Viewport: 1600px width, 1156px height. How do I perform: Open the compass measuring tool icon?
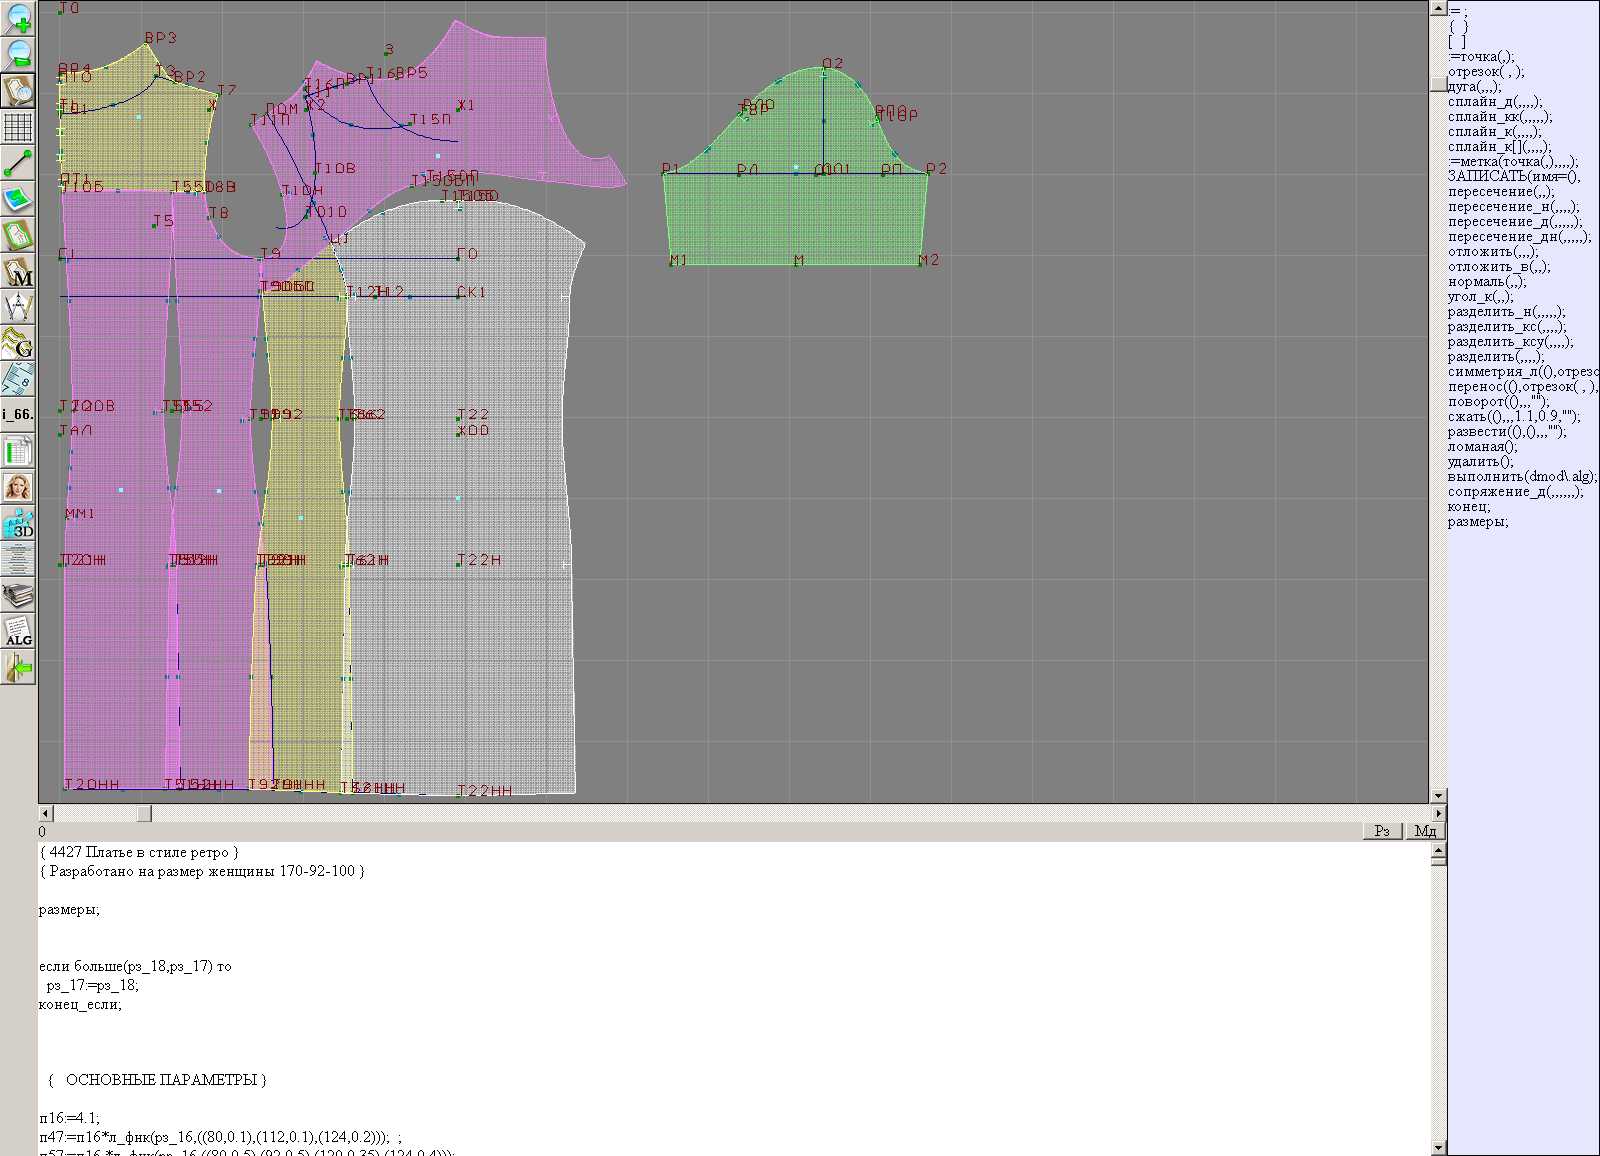click(18, 308)
